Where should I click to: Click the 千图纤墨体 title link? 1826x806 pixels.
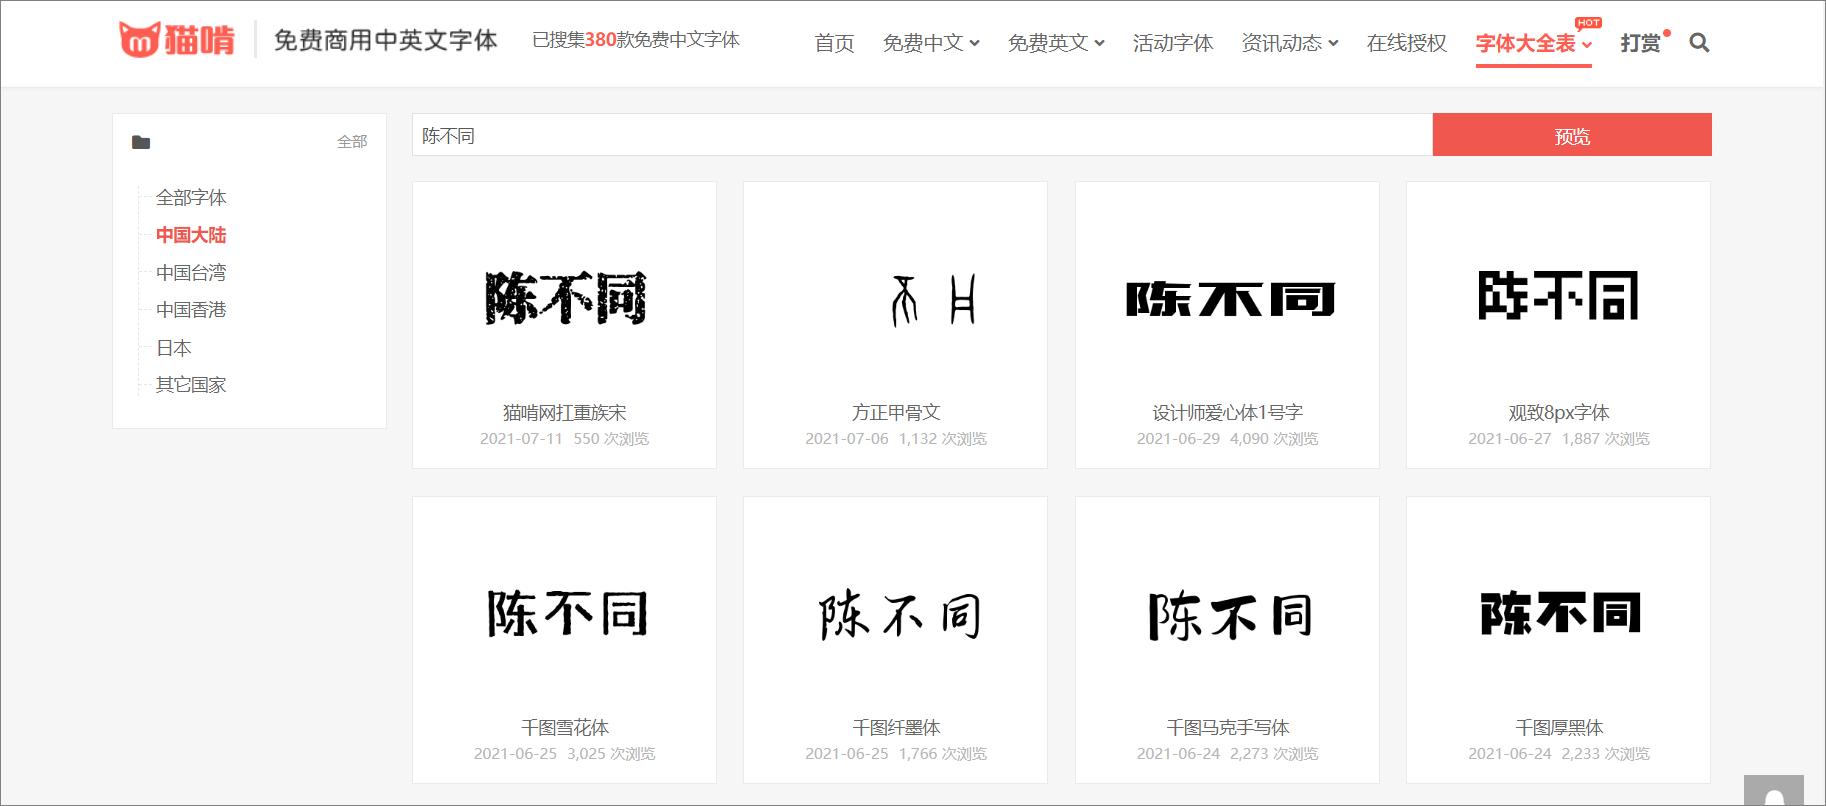[896, 727]
